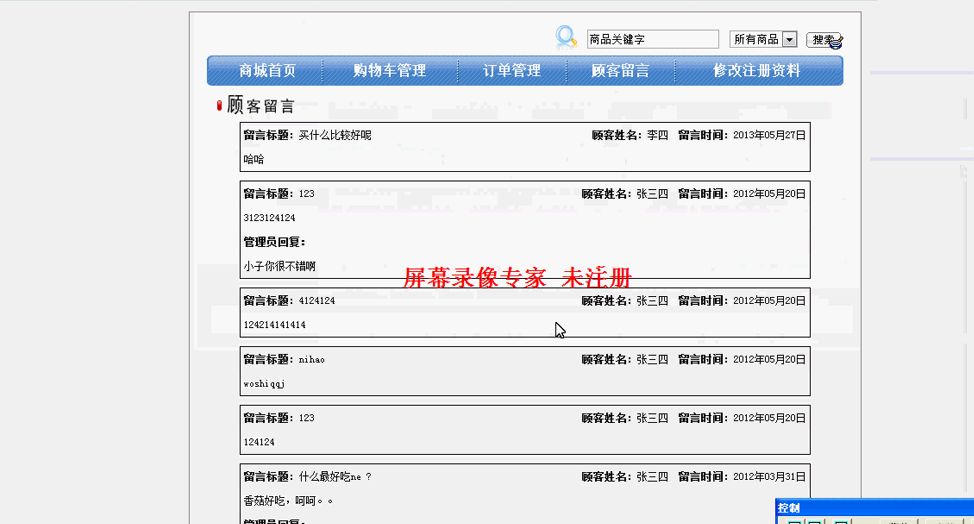Click the message body woshiqqj
This screenshot has width=974, height=524.
264,384
